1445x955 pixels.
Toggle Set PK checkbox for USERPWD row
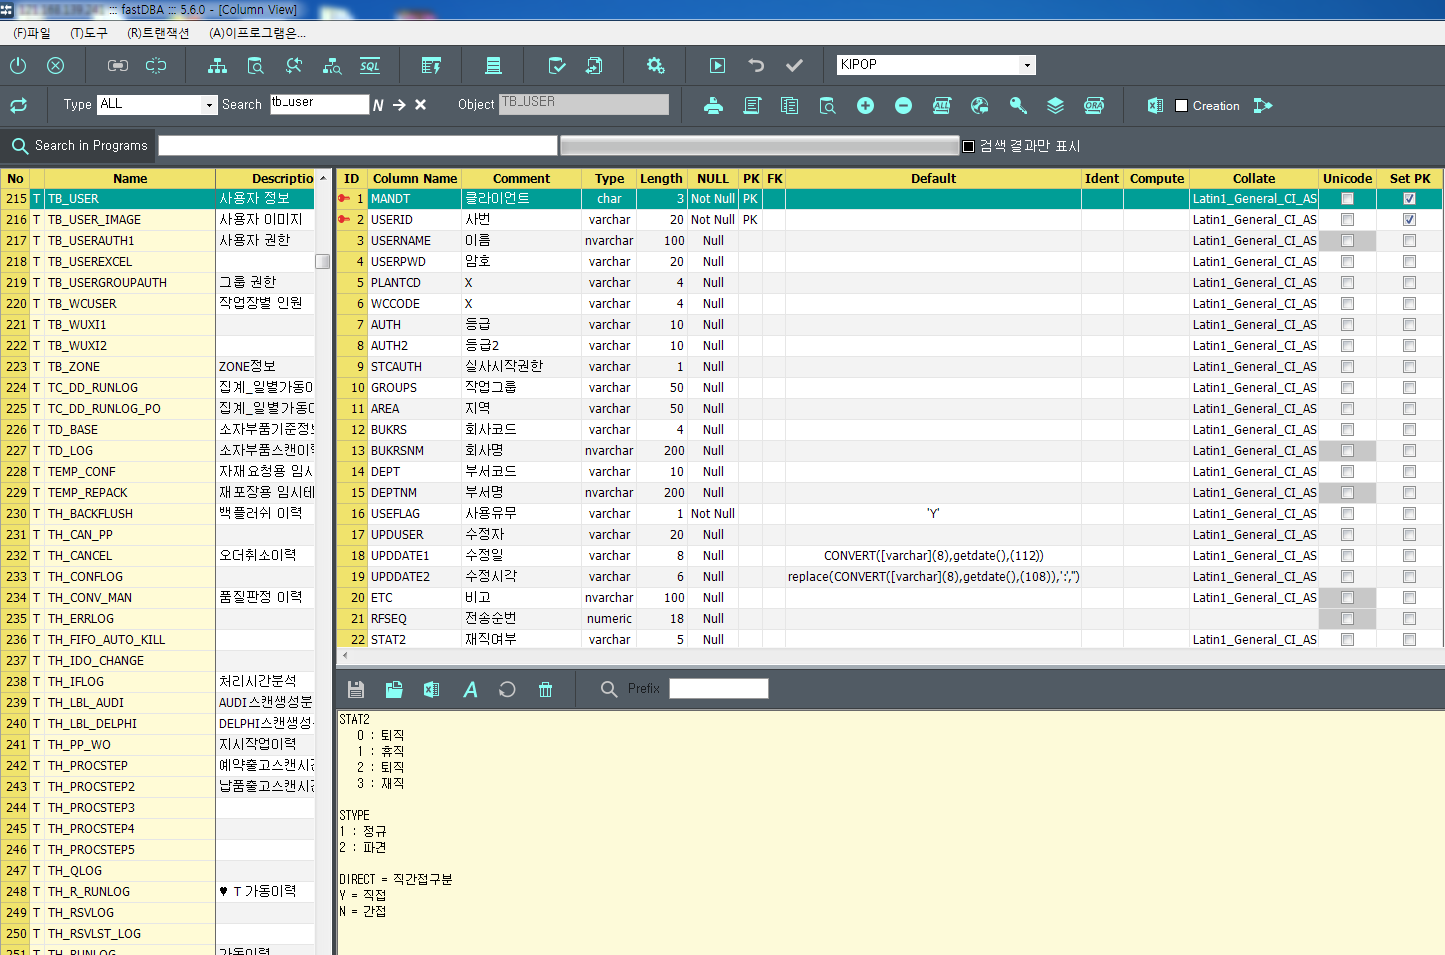(x=1409, y=262)
